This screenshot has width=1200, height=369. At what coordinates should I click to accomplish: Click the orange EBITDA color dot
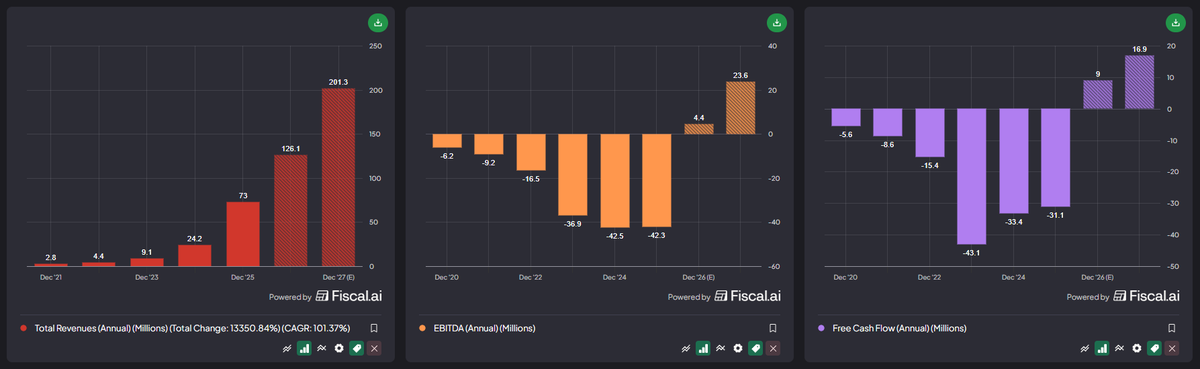click(x=422, y=328)
